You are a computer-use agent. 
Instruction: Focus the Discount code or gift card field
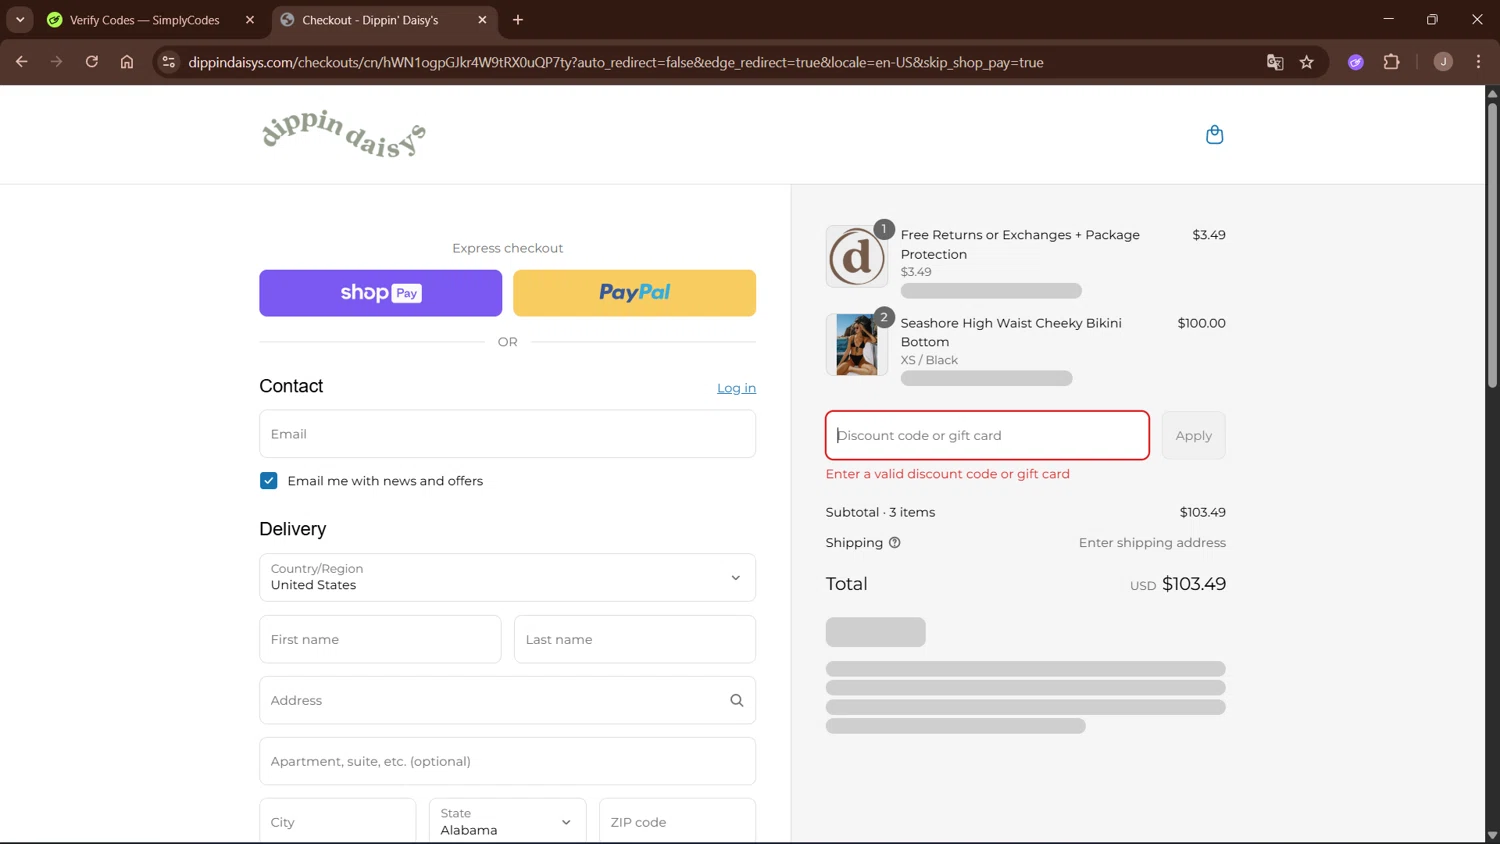(x=987, y=435)
